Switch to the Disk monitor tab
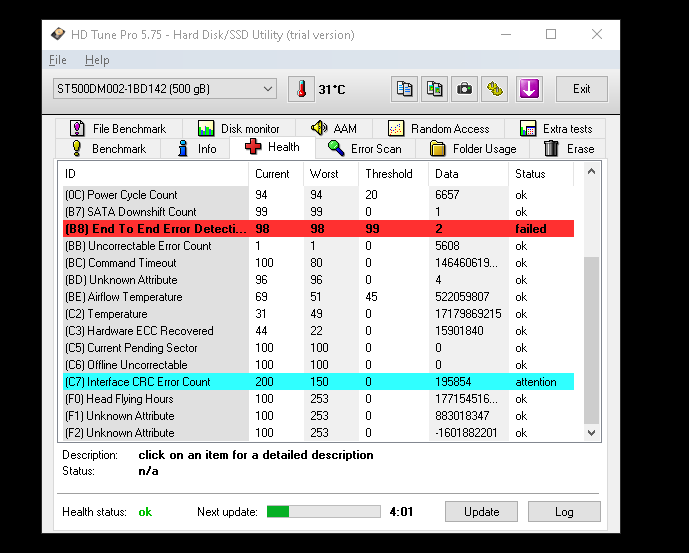 tap(239, 128)
